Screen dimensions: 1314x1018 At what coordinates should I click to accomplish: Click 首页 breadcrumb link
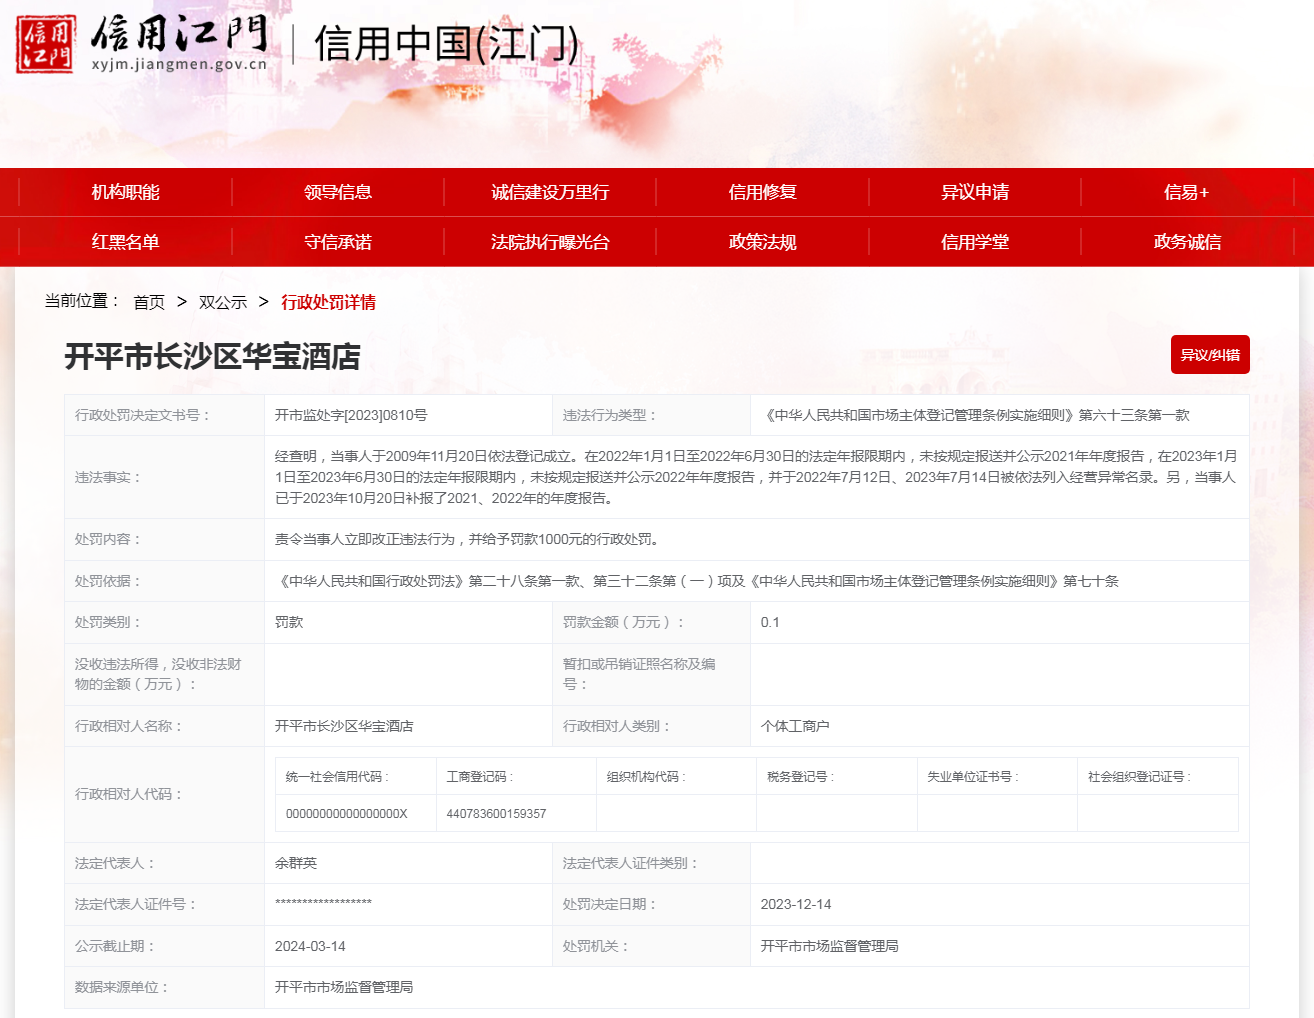pos(149,302)
